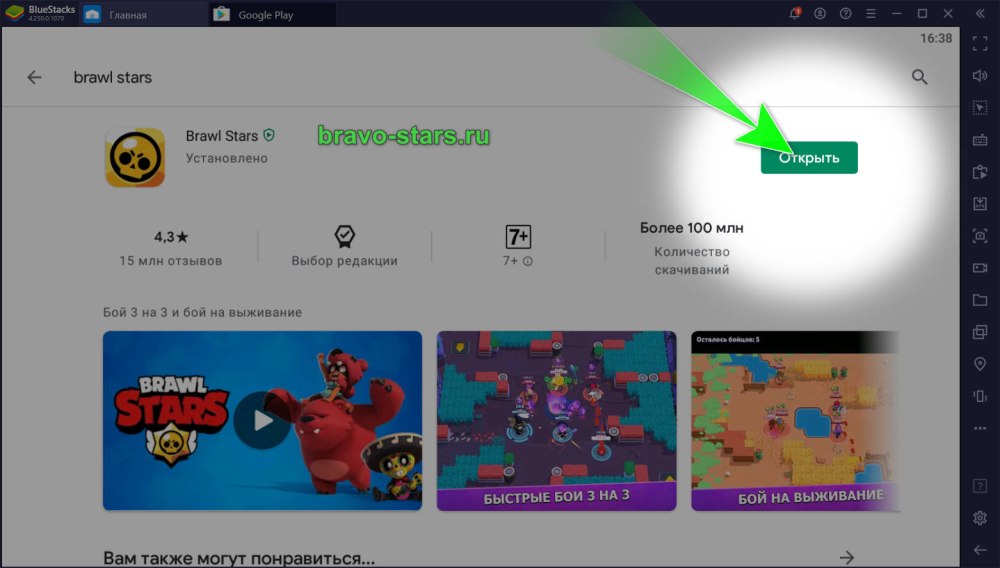Open BlueStacks settings gear icon
The width and height of the screenshot is (1000, 568).
click(980, 518)
